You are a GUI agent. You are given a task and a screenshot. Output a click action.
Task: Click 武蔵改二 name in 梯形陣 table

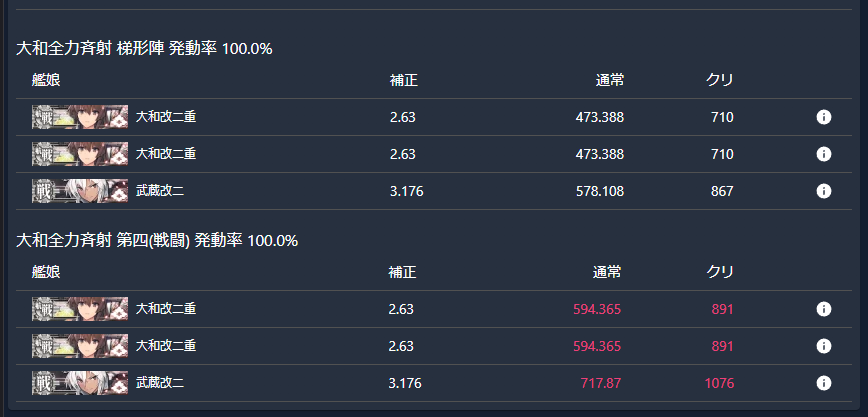[x=160, y=191]
